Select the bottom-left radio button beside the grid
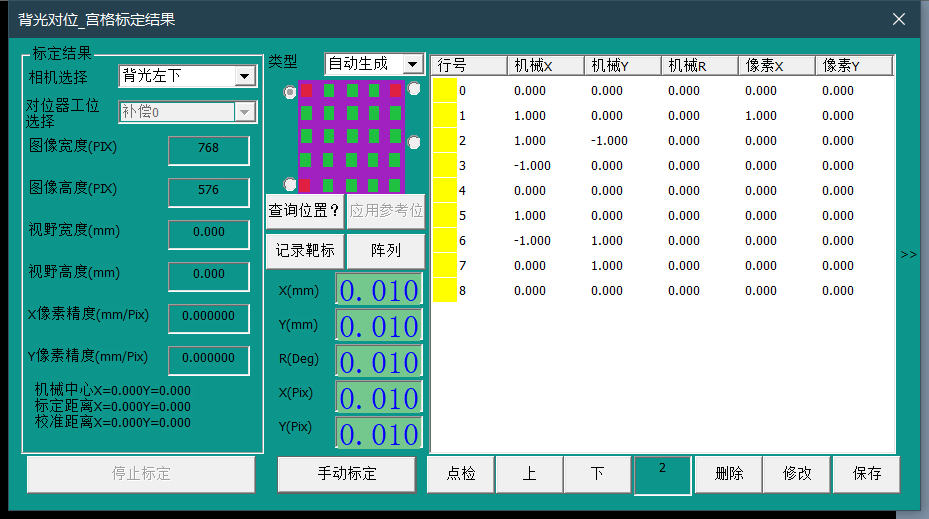Screen dimensions: 929x519 point(290,185)
